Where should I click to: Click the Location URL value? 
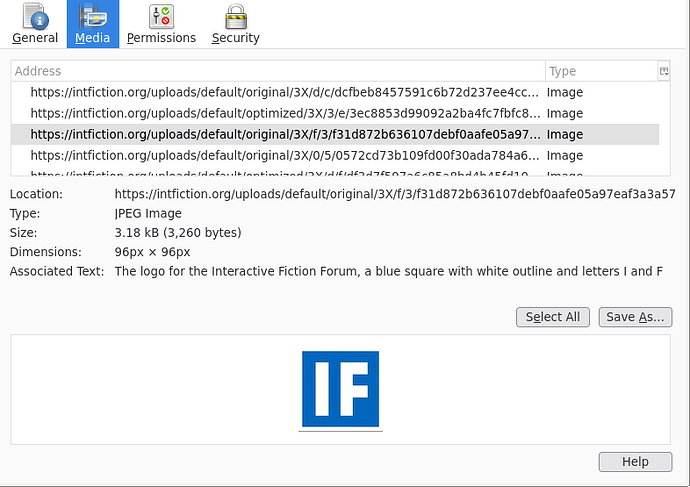pos(395,194)
